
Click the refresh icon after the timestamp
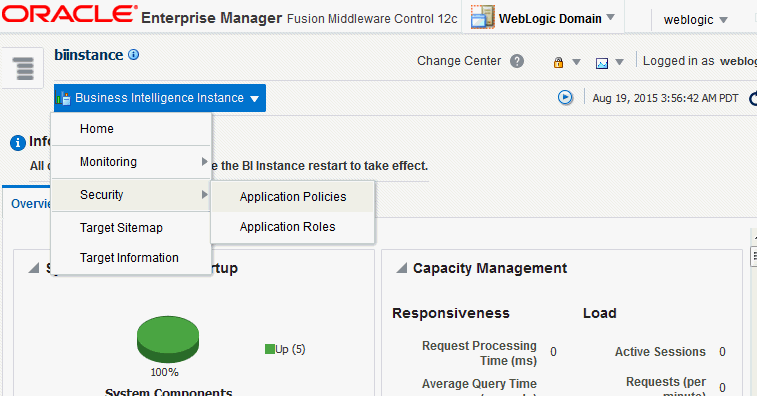point(753,99)
